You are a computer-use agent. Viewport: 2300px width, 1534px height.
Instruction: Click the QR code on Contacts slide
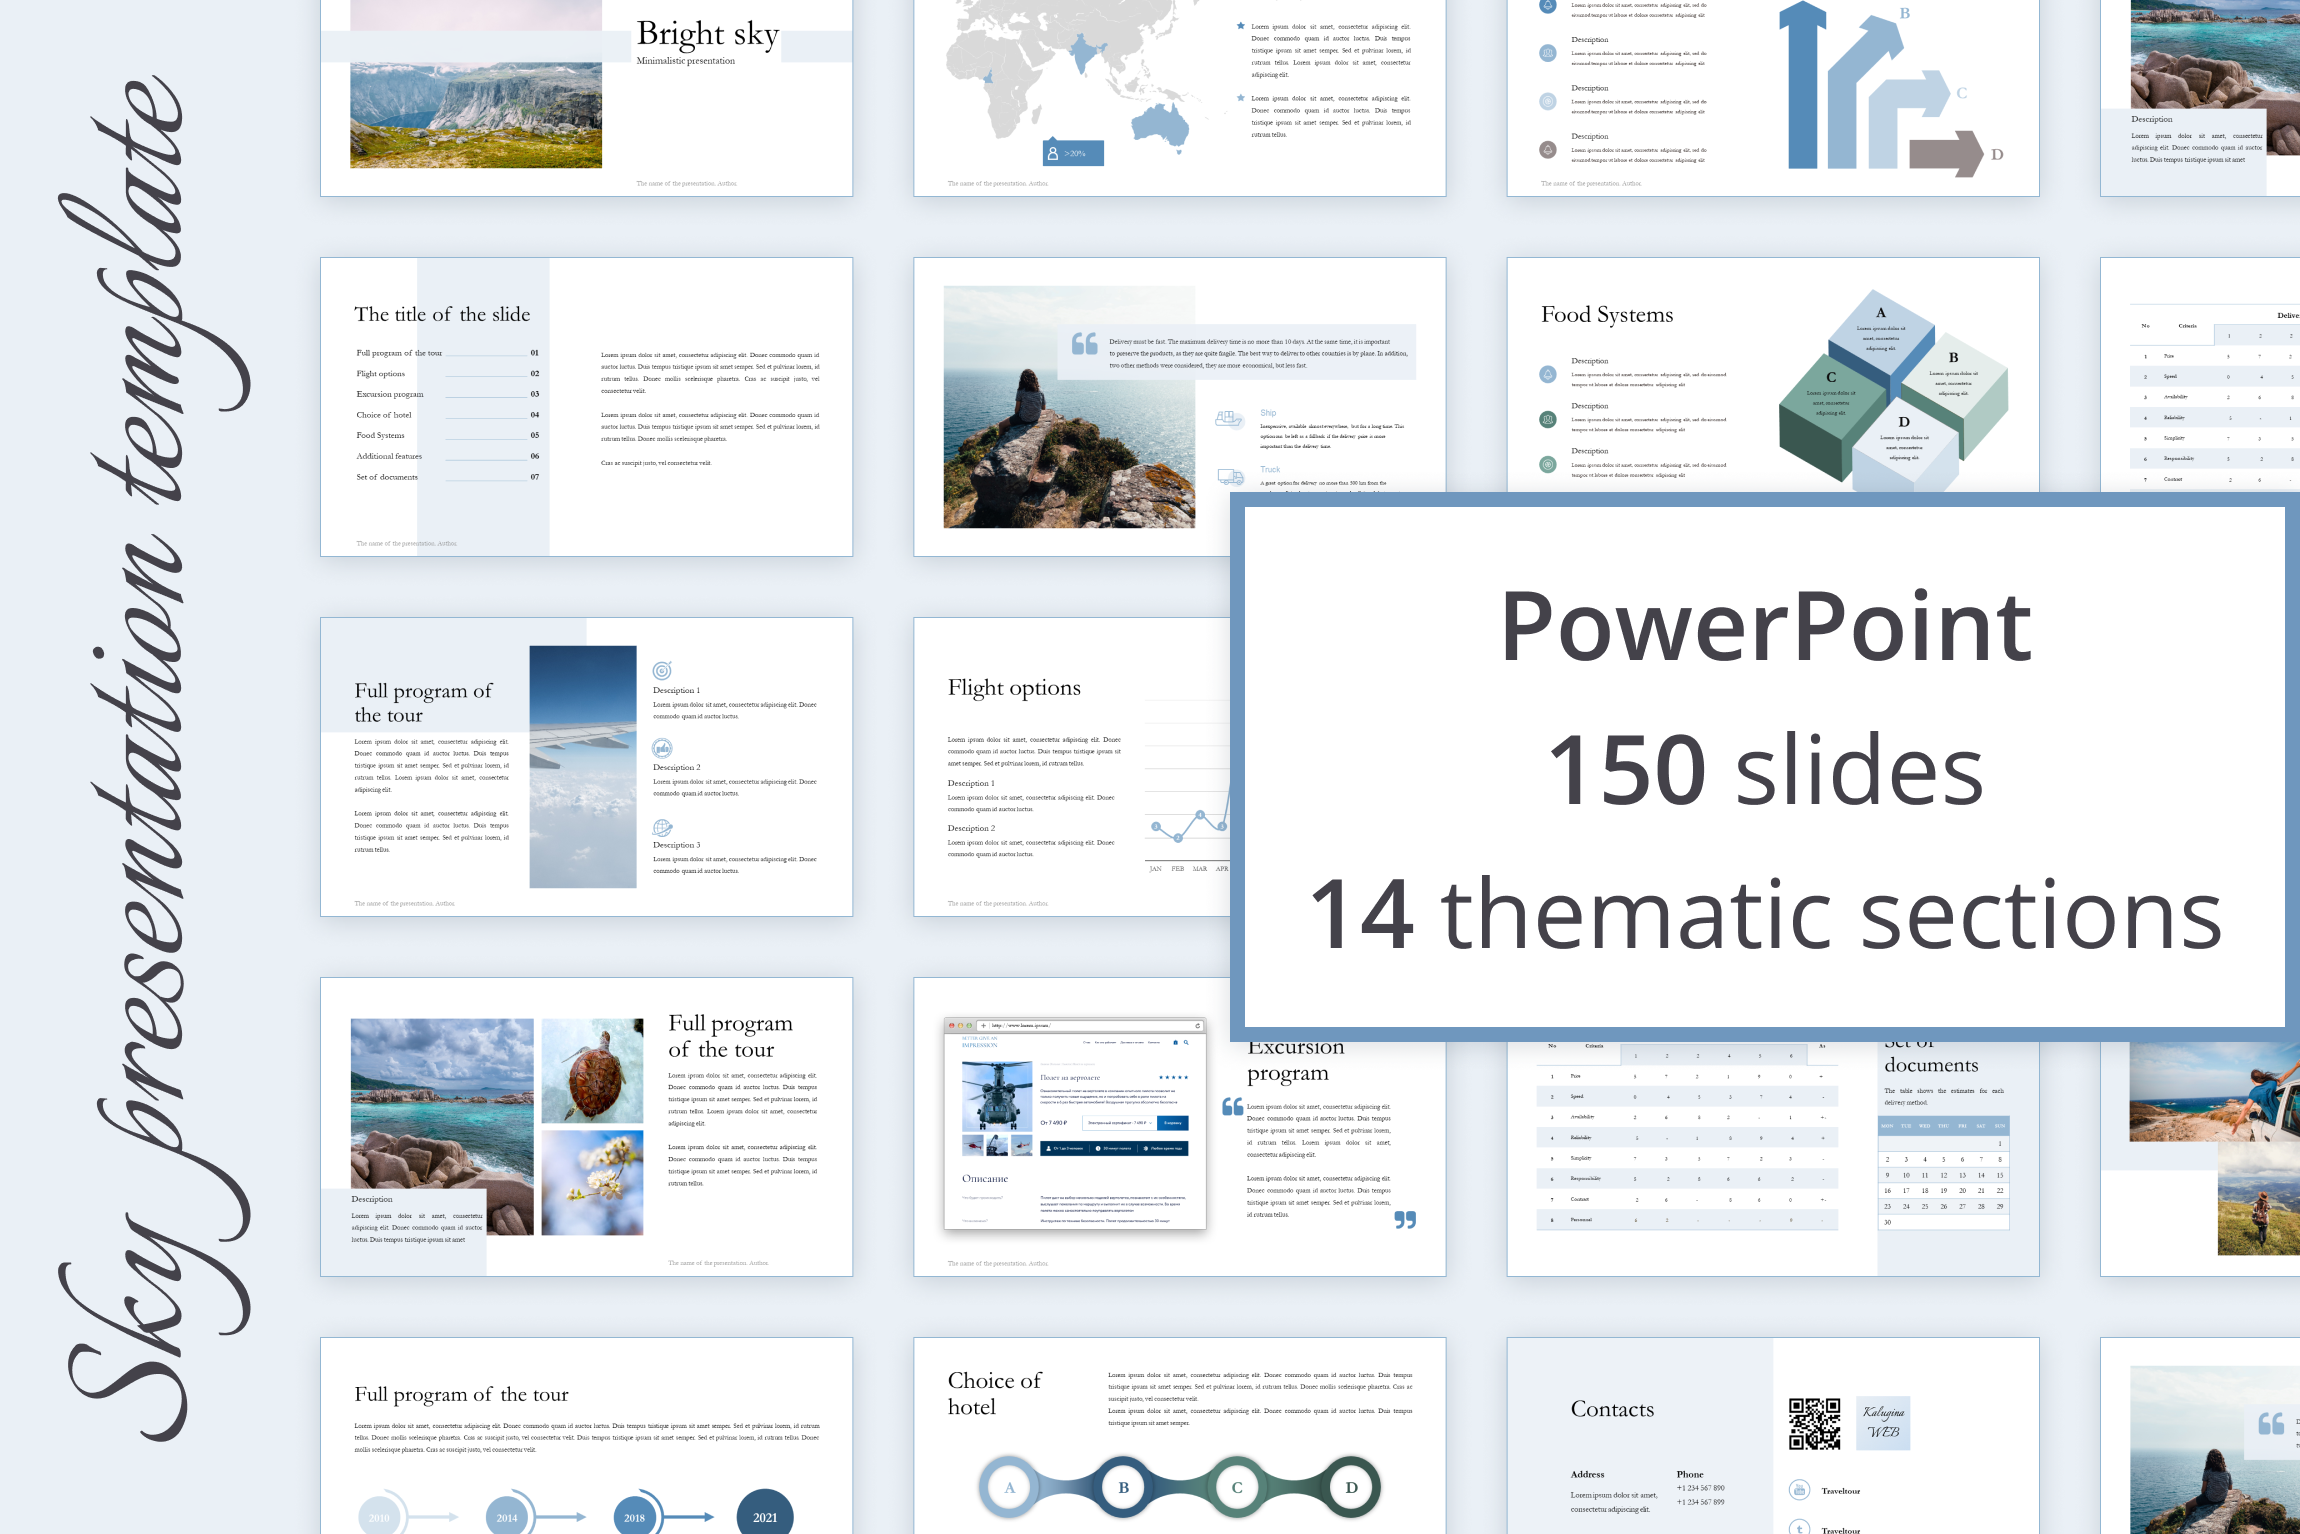pos(1814,1423)
